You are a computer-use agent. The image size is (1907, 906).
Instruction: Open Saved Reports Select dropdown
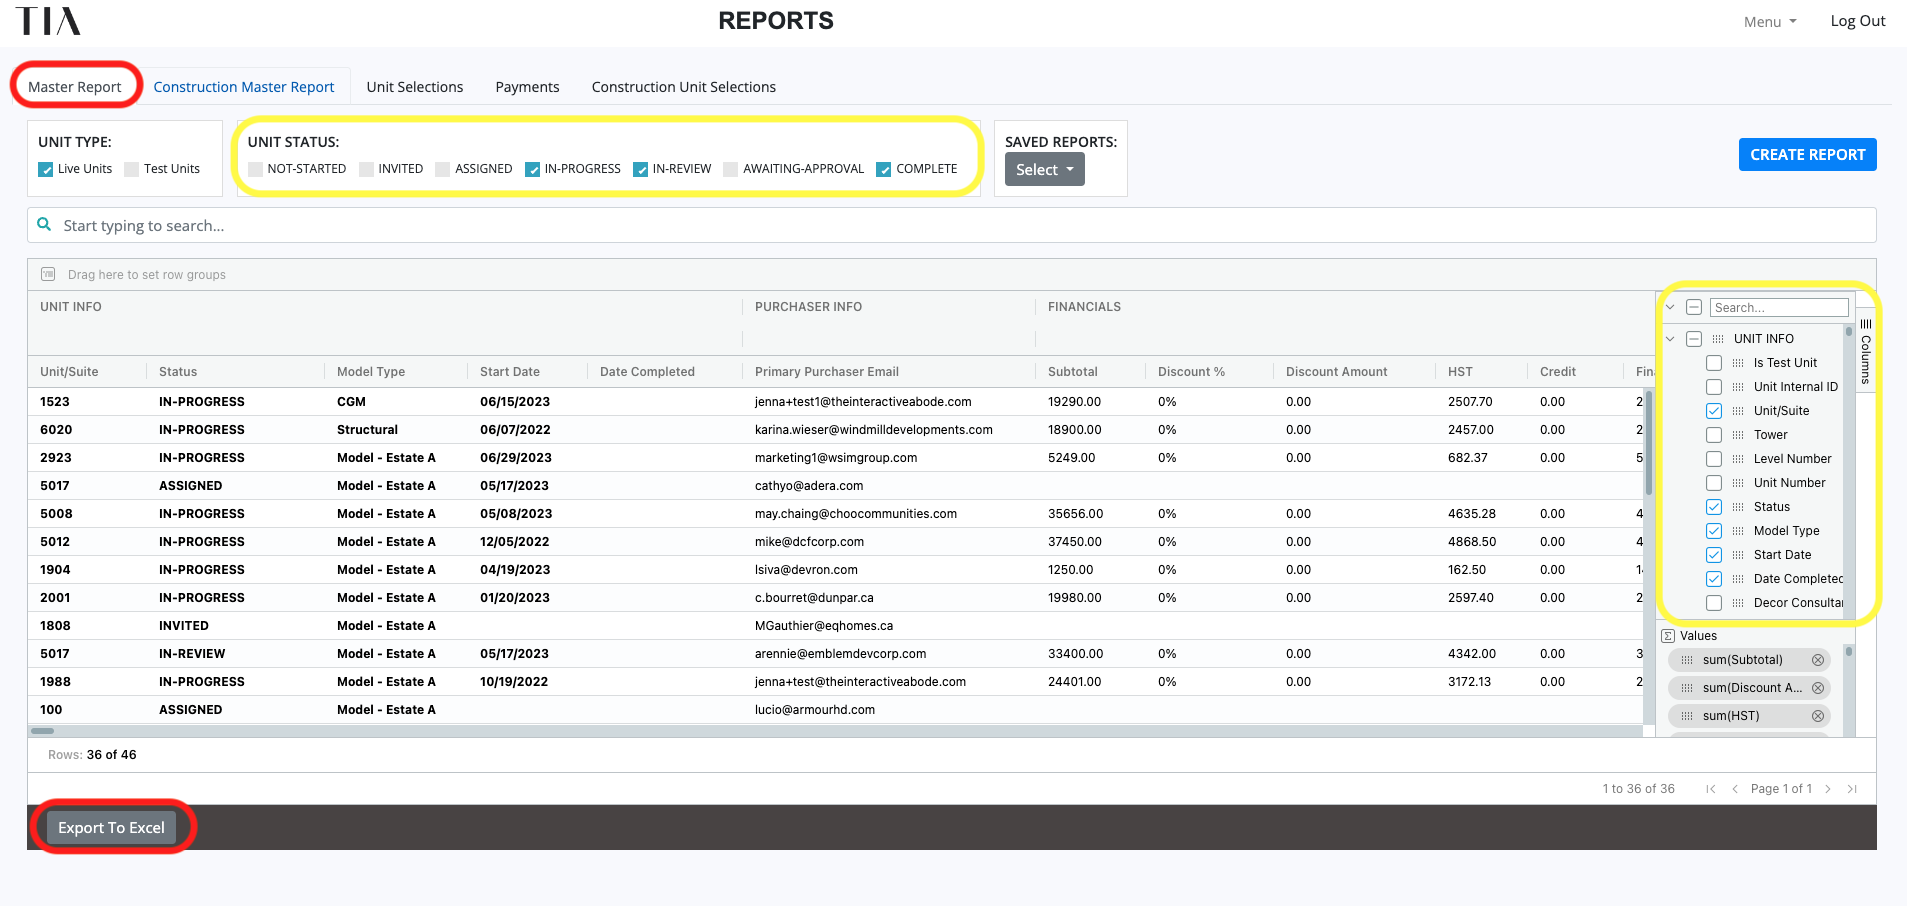click(x=1045, y=170)
